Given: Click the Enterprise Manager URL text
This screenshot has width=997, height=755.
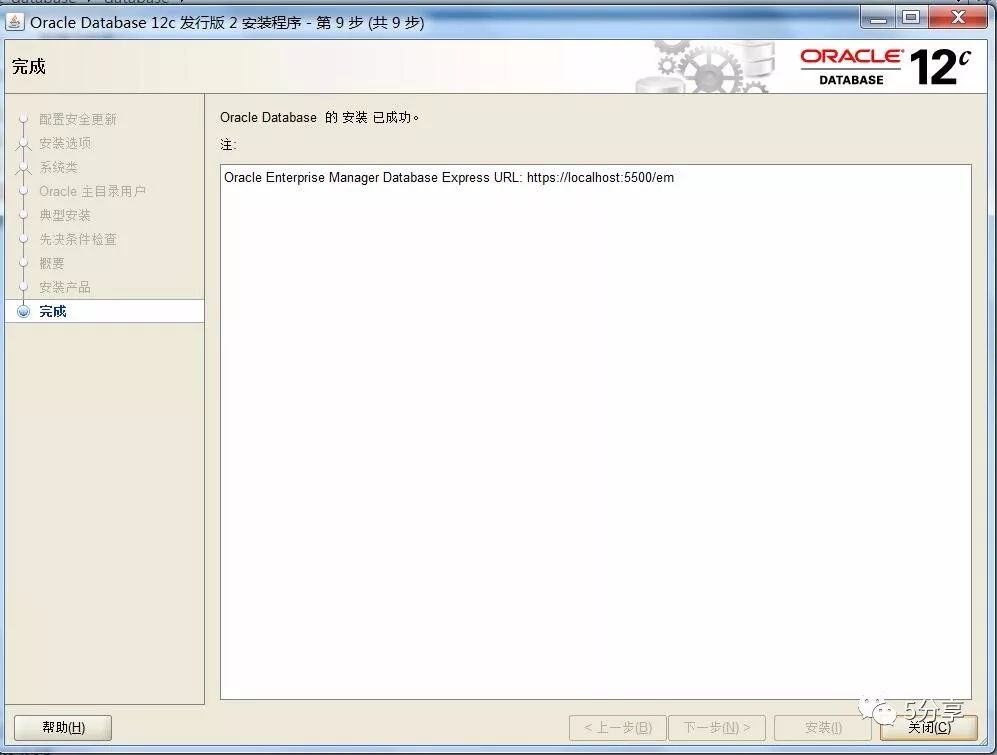Looking at the screenshot, I should coord(449,177).
